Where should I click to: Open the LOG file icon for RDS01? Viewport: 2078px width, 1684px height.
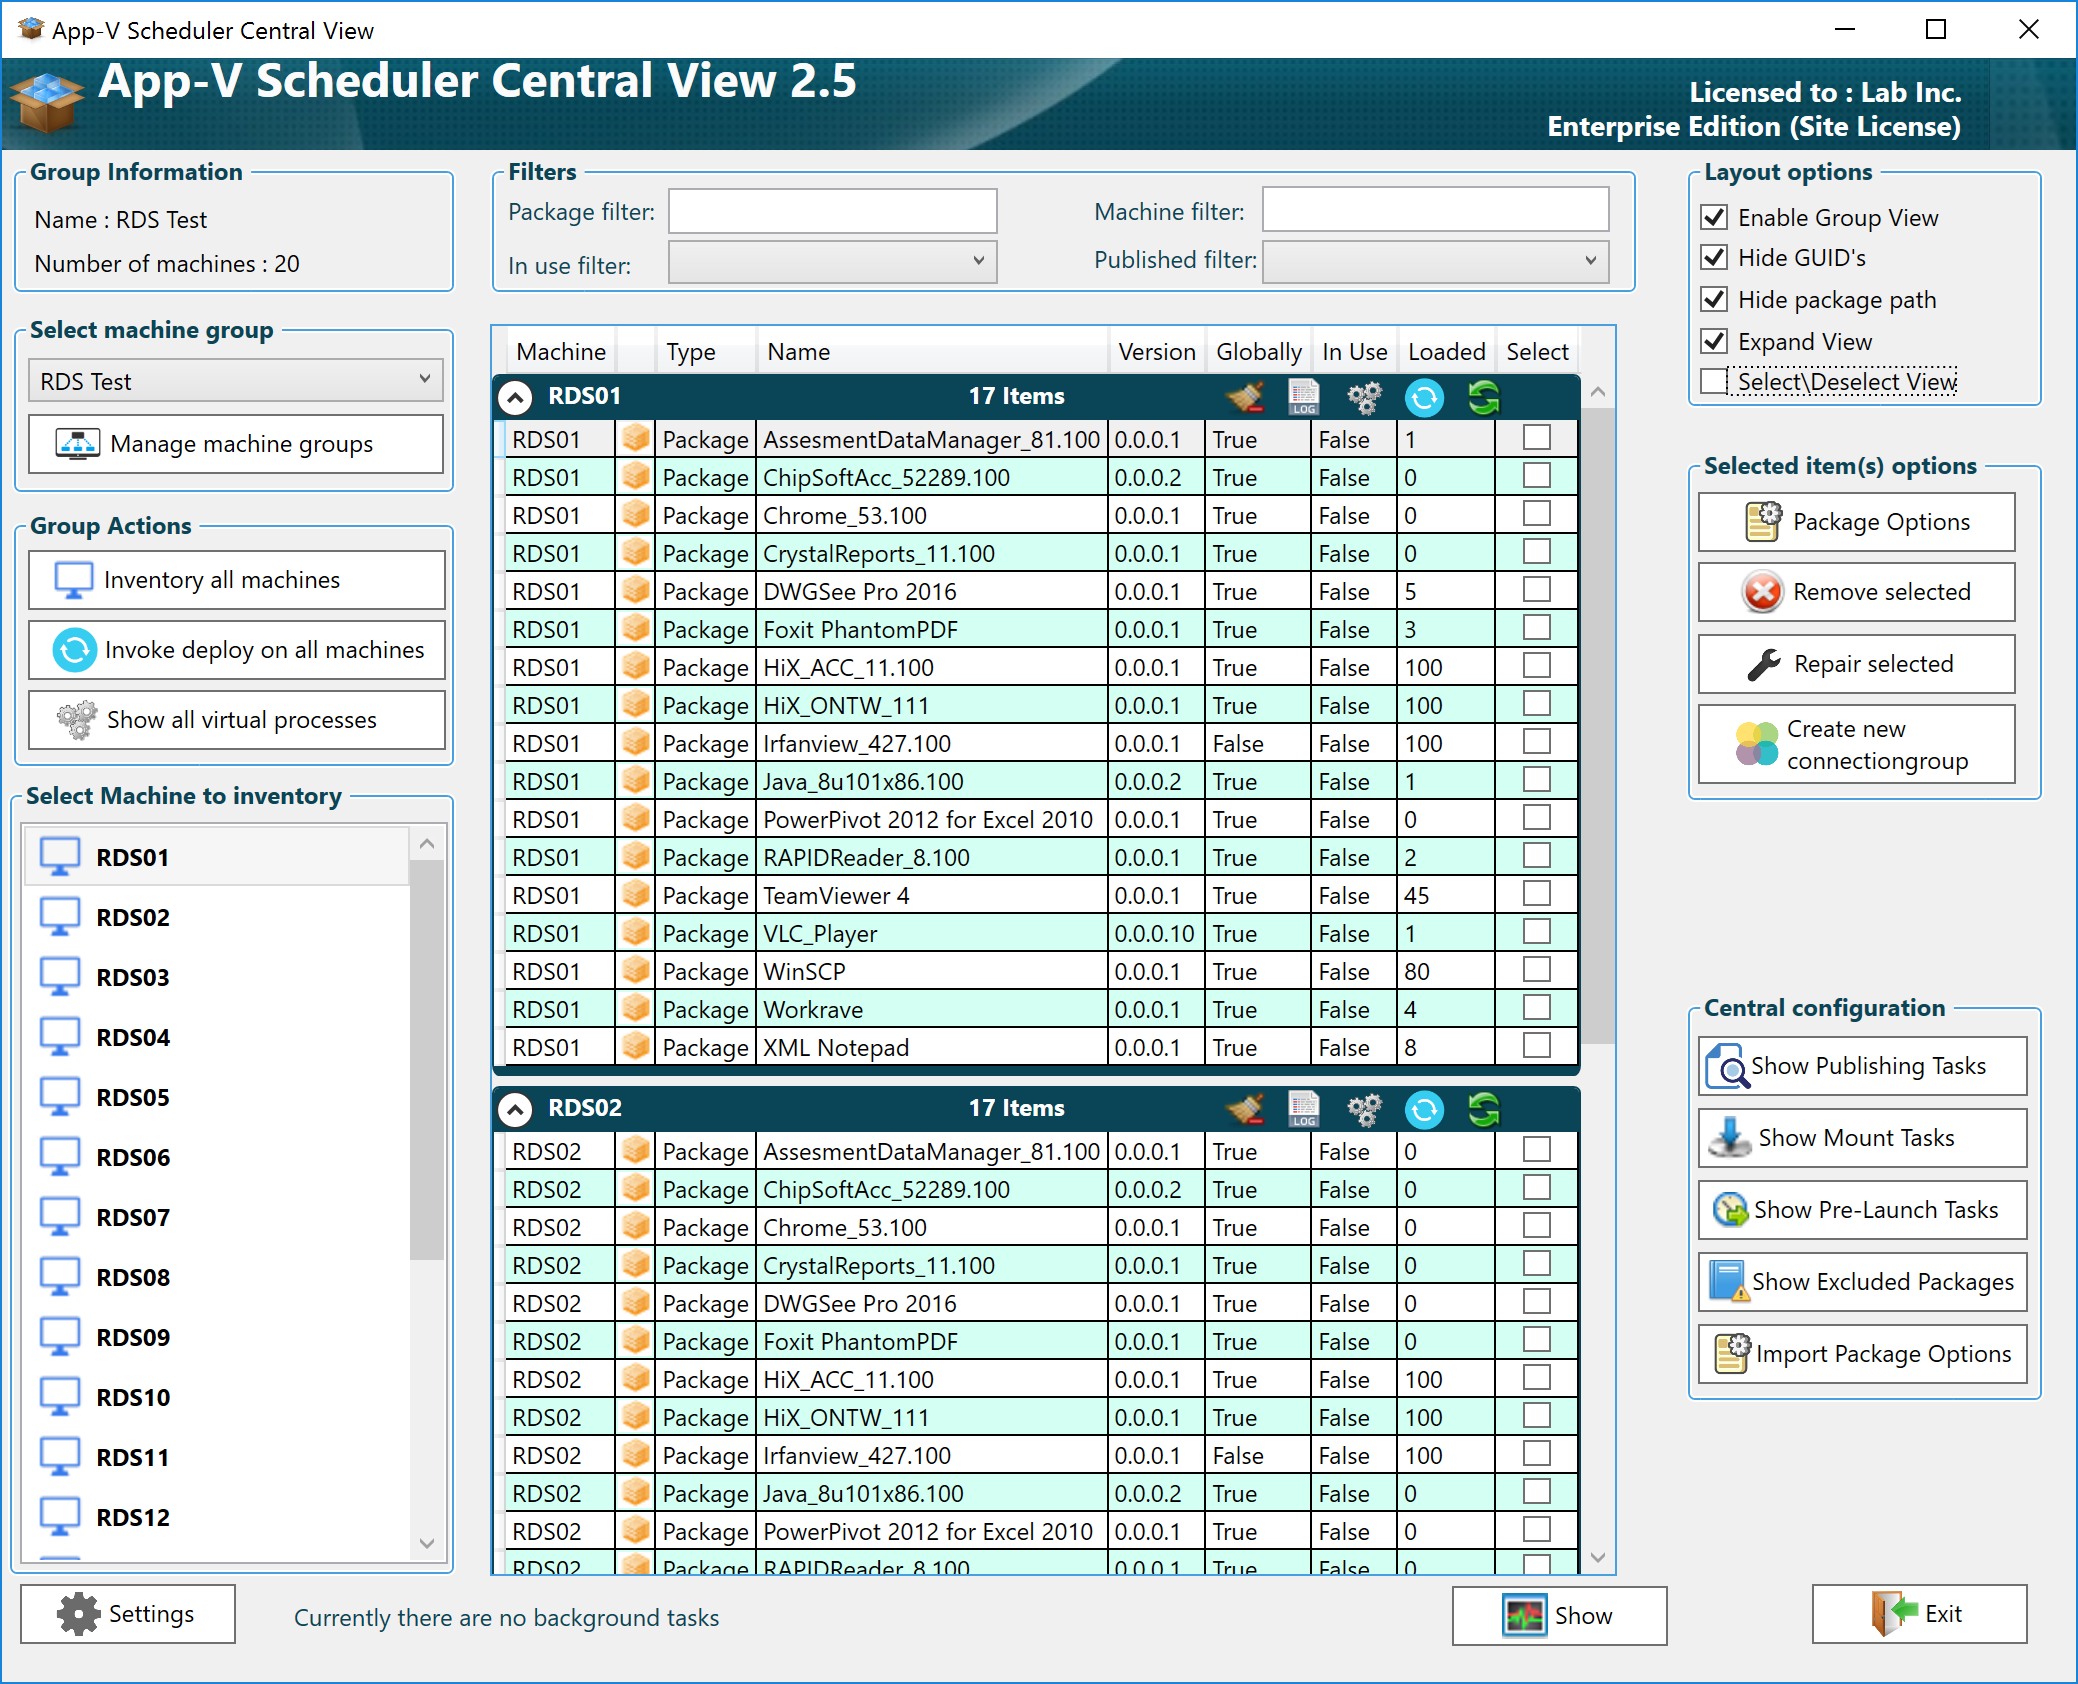point(1303,397)
